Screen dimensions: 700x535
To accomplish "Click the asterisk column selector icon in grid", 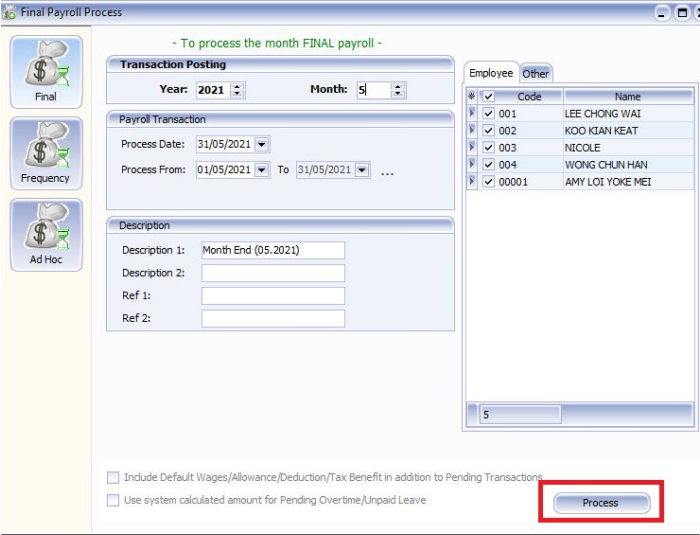I will (472, 97).
